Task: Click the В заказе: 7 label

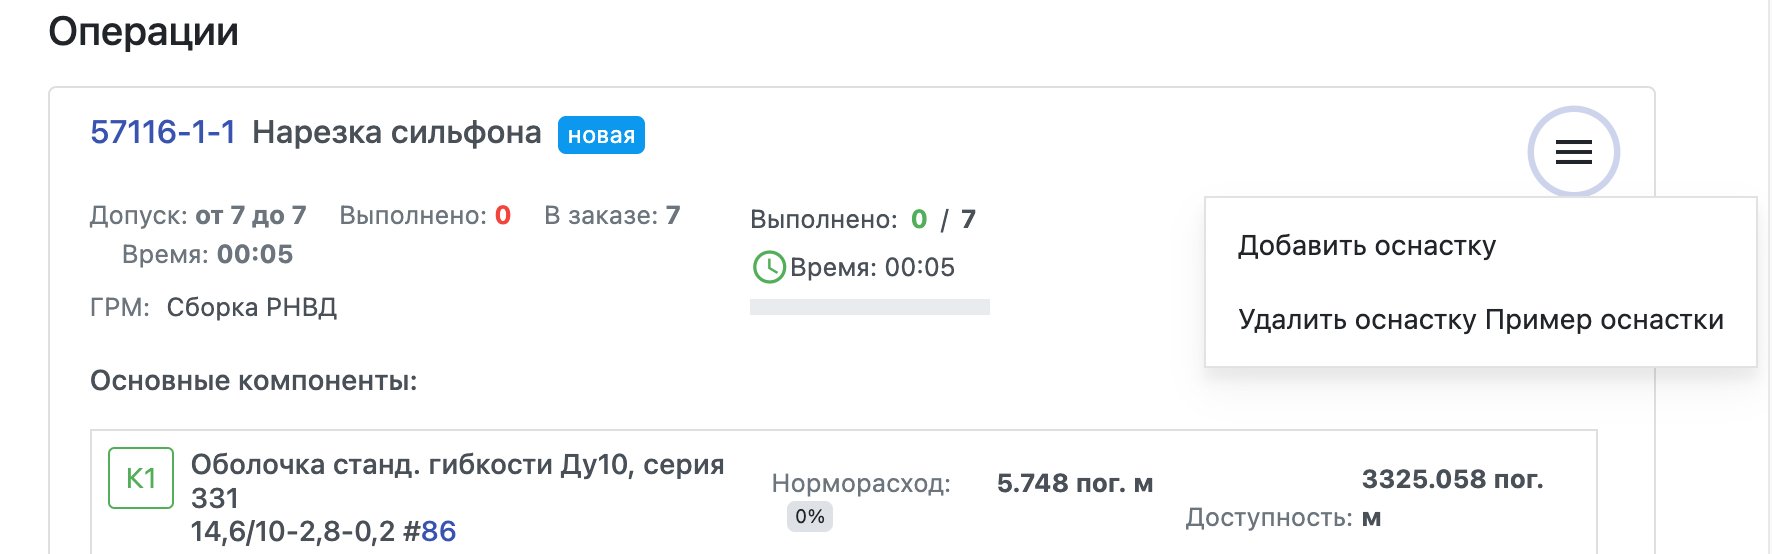Action: 612,215
